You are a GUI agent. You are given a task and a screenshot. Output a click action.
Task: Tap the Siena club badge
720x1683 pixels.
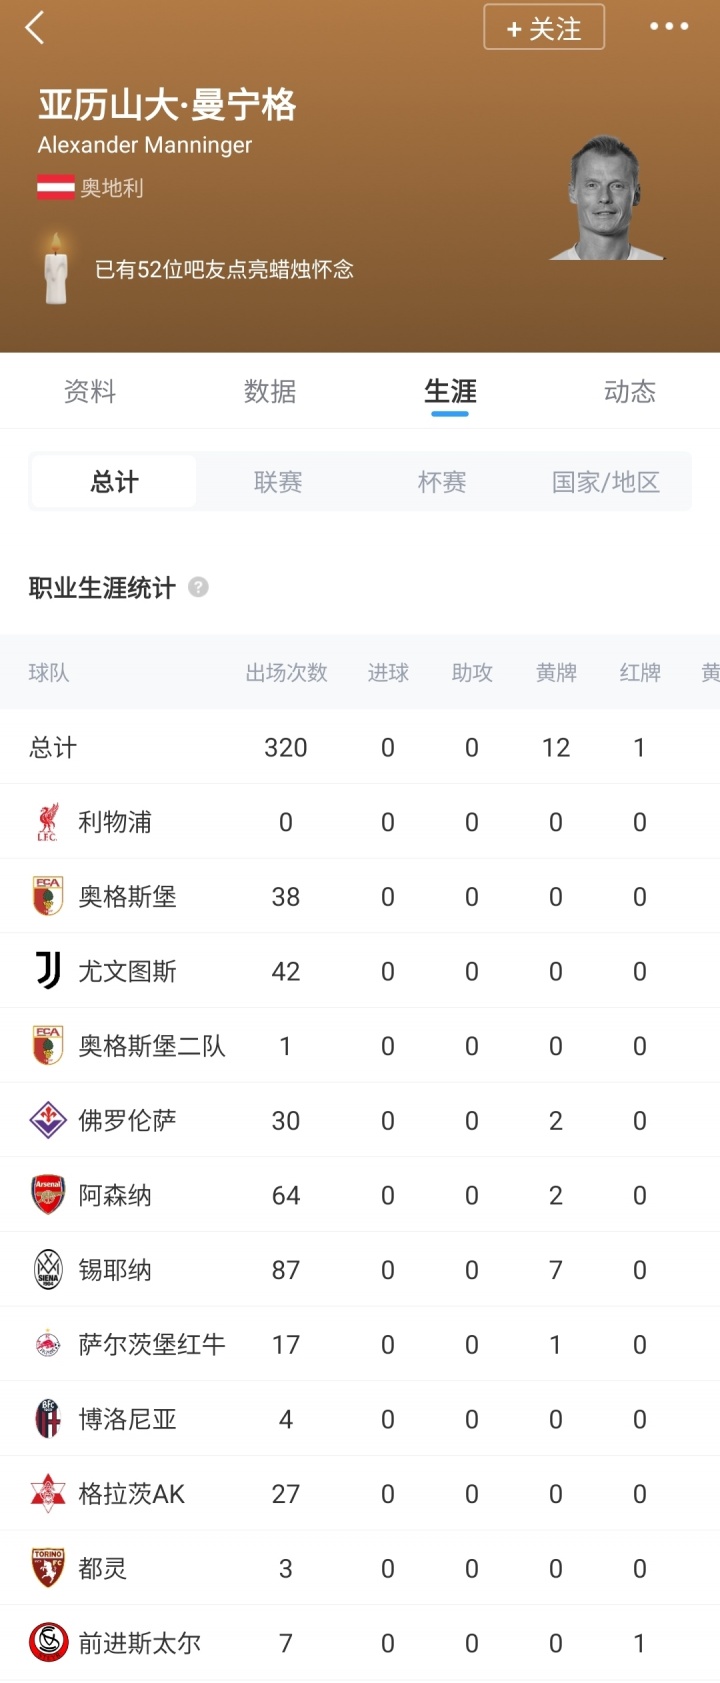click(x=47, y=1270)
